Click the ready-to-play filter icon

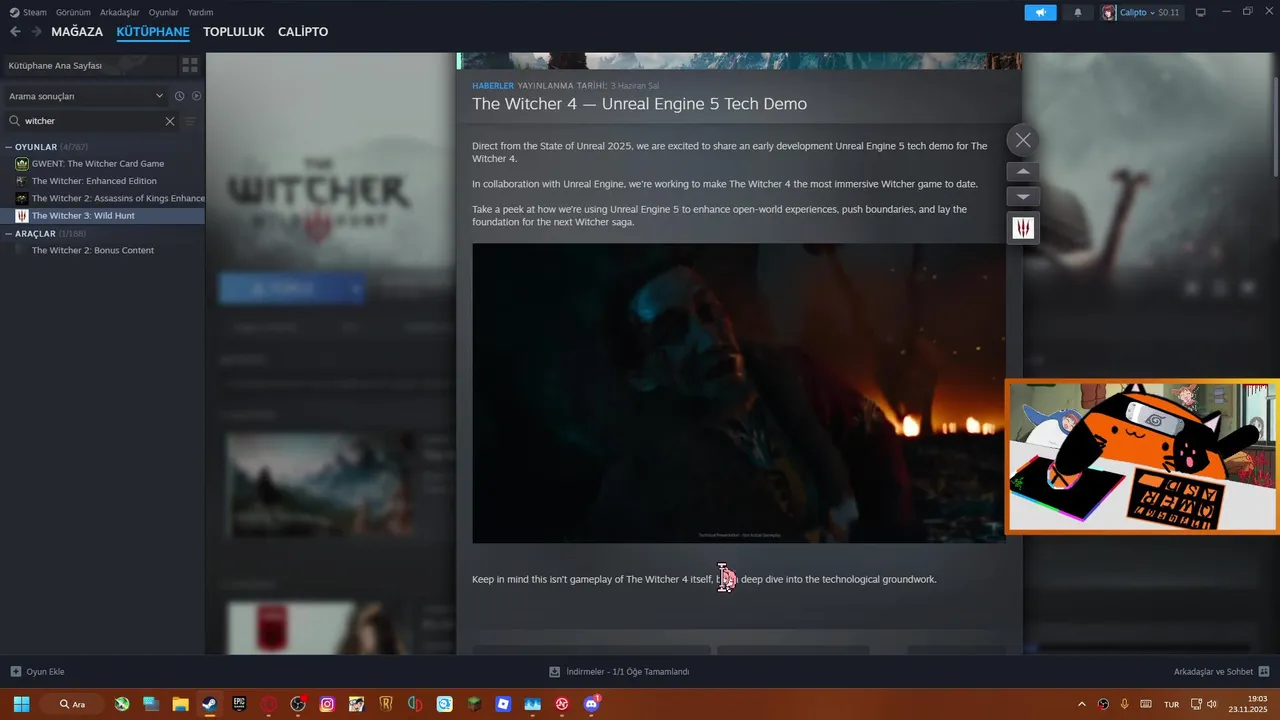click(196, 96)
